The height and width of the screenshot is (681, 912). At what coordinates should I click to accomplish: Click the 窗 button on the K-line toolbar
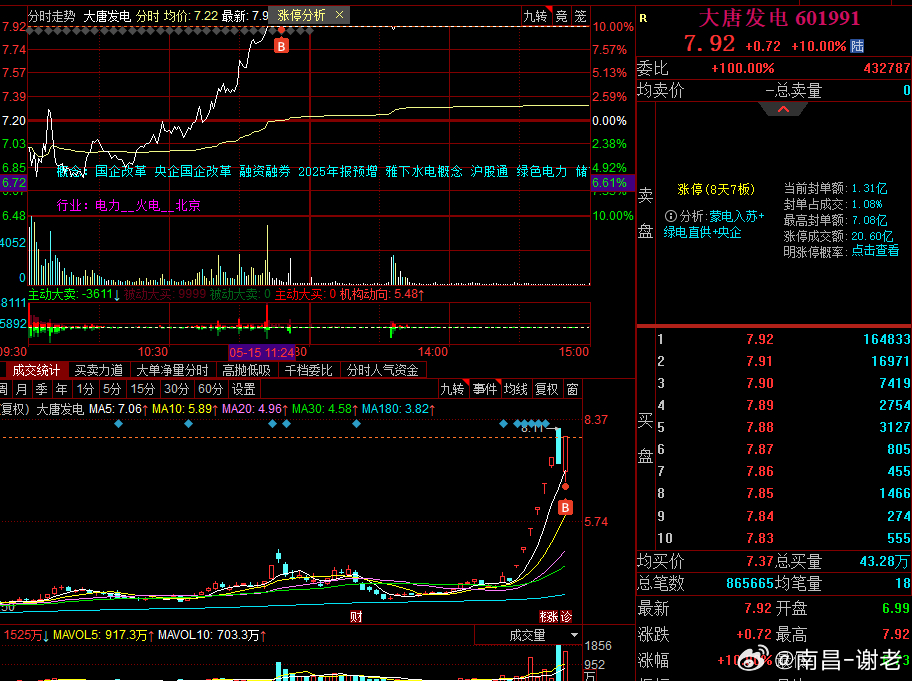(x=572, y=389)
